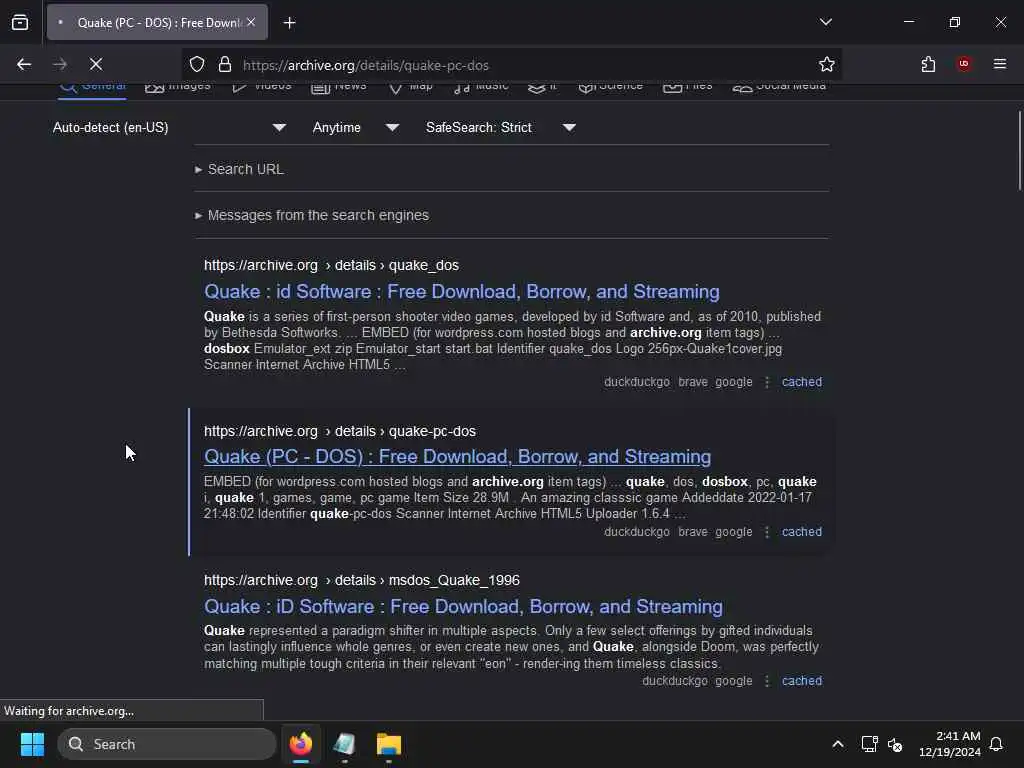The image size is (1024, 768).
Task: Open a new tab with plus icon
Action: click(289, 23)
